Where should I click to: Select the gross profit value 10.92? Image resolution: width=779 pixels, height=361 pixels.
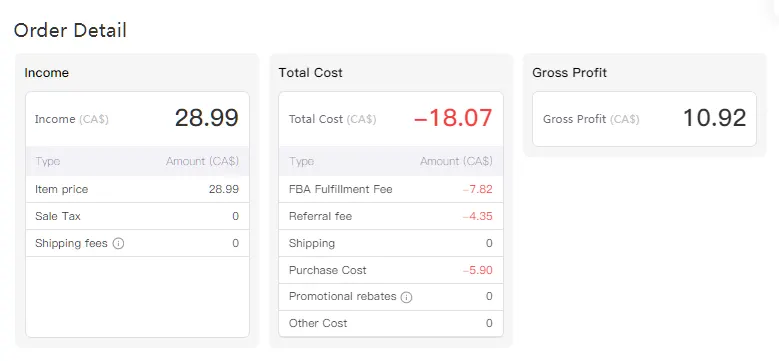[714, 118]
